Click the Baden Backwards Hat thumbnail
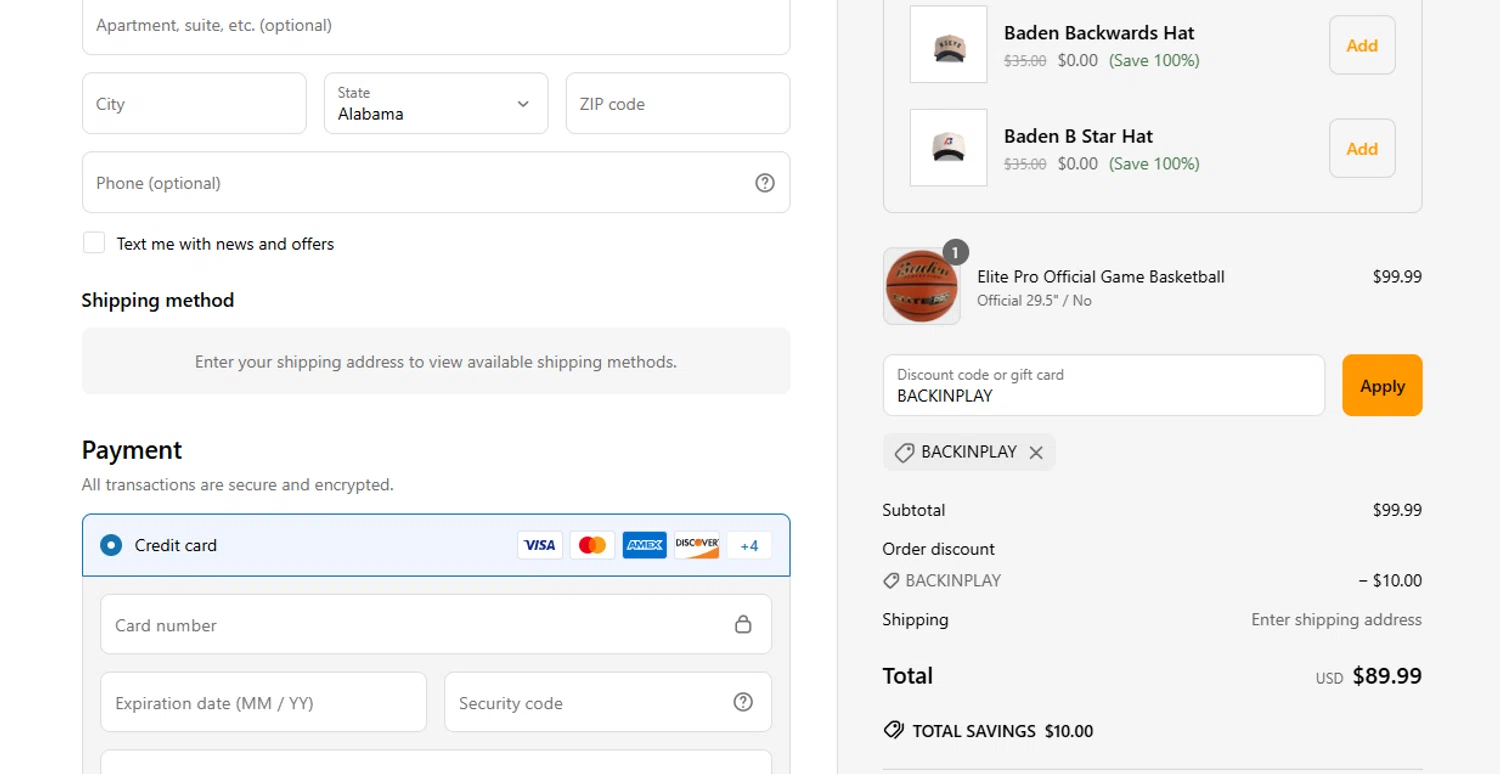Viewport: 1500px width, 774px height. 948,45
